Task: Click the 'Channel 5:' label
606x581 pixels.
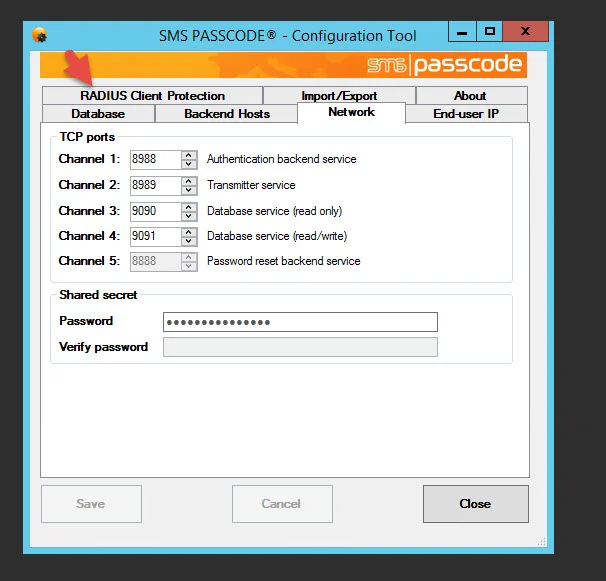Action: [89, 261]
